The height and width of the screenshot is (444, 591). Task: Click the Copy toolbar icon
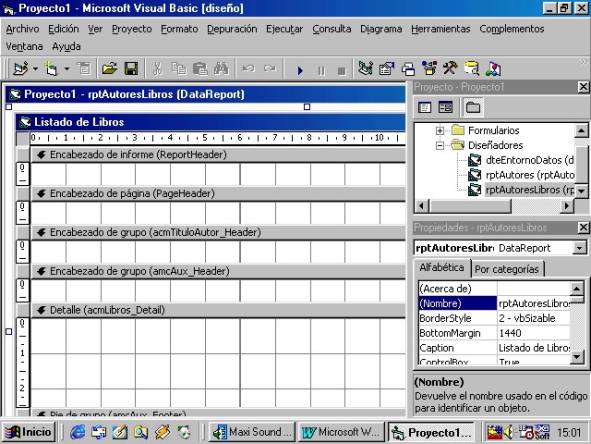point(178,69)
